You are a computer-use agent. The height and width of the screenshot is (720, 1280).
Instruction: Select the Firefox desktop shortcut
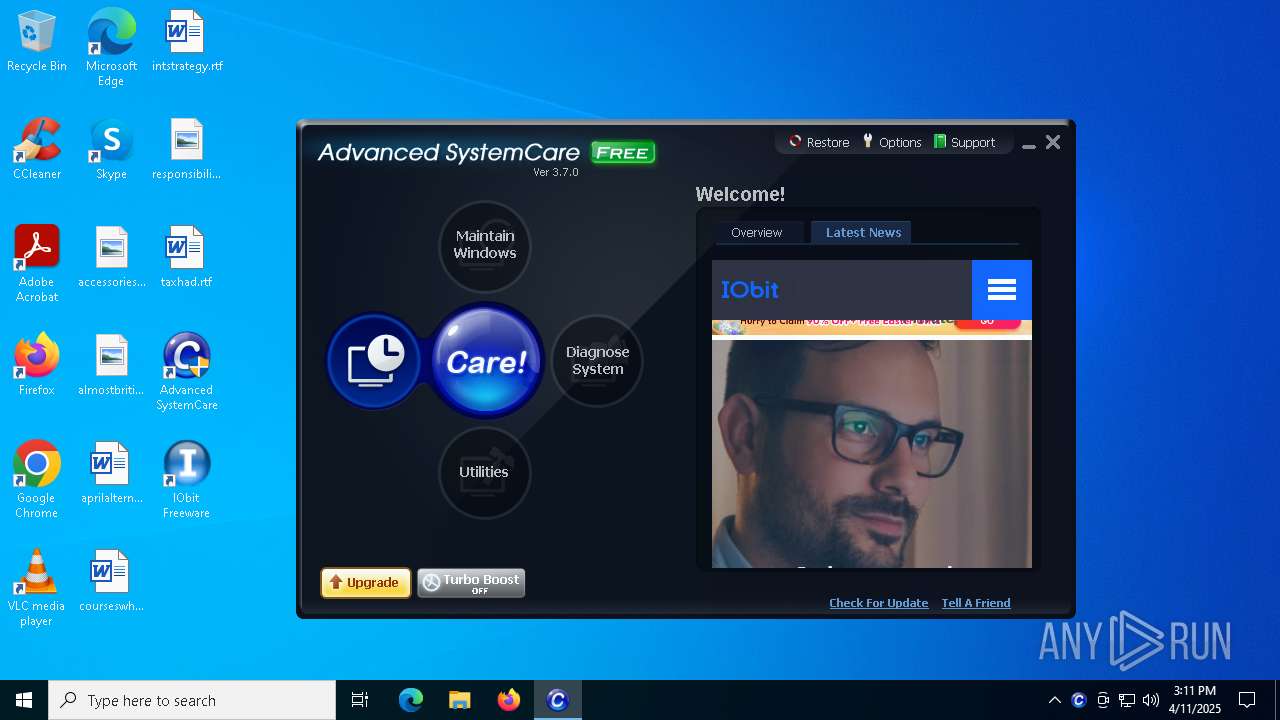point(37,366)
